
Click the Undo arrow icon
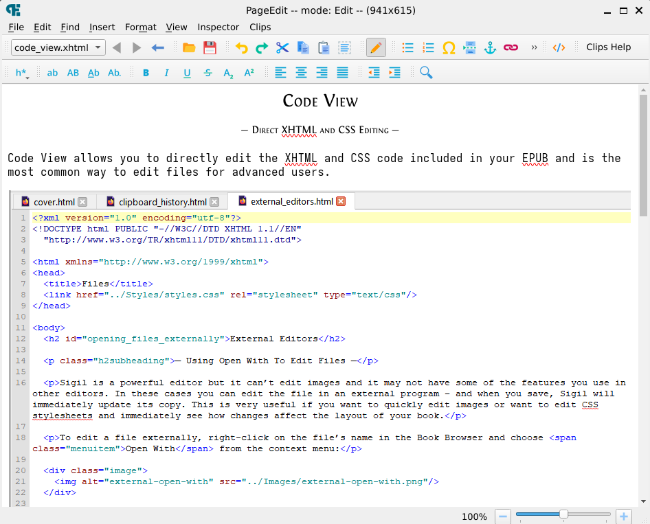tap(240, 47)
